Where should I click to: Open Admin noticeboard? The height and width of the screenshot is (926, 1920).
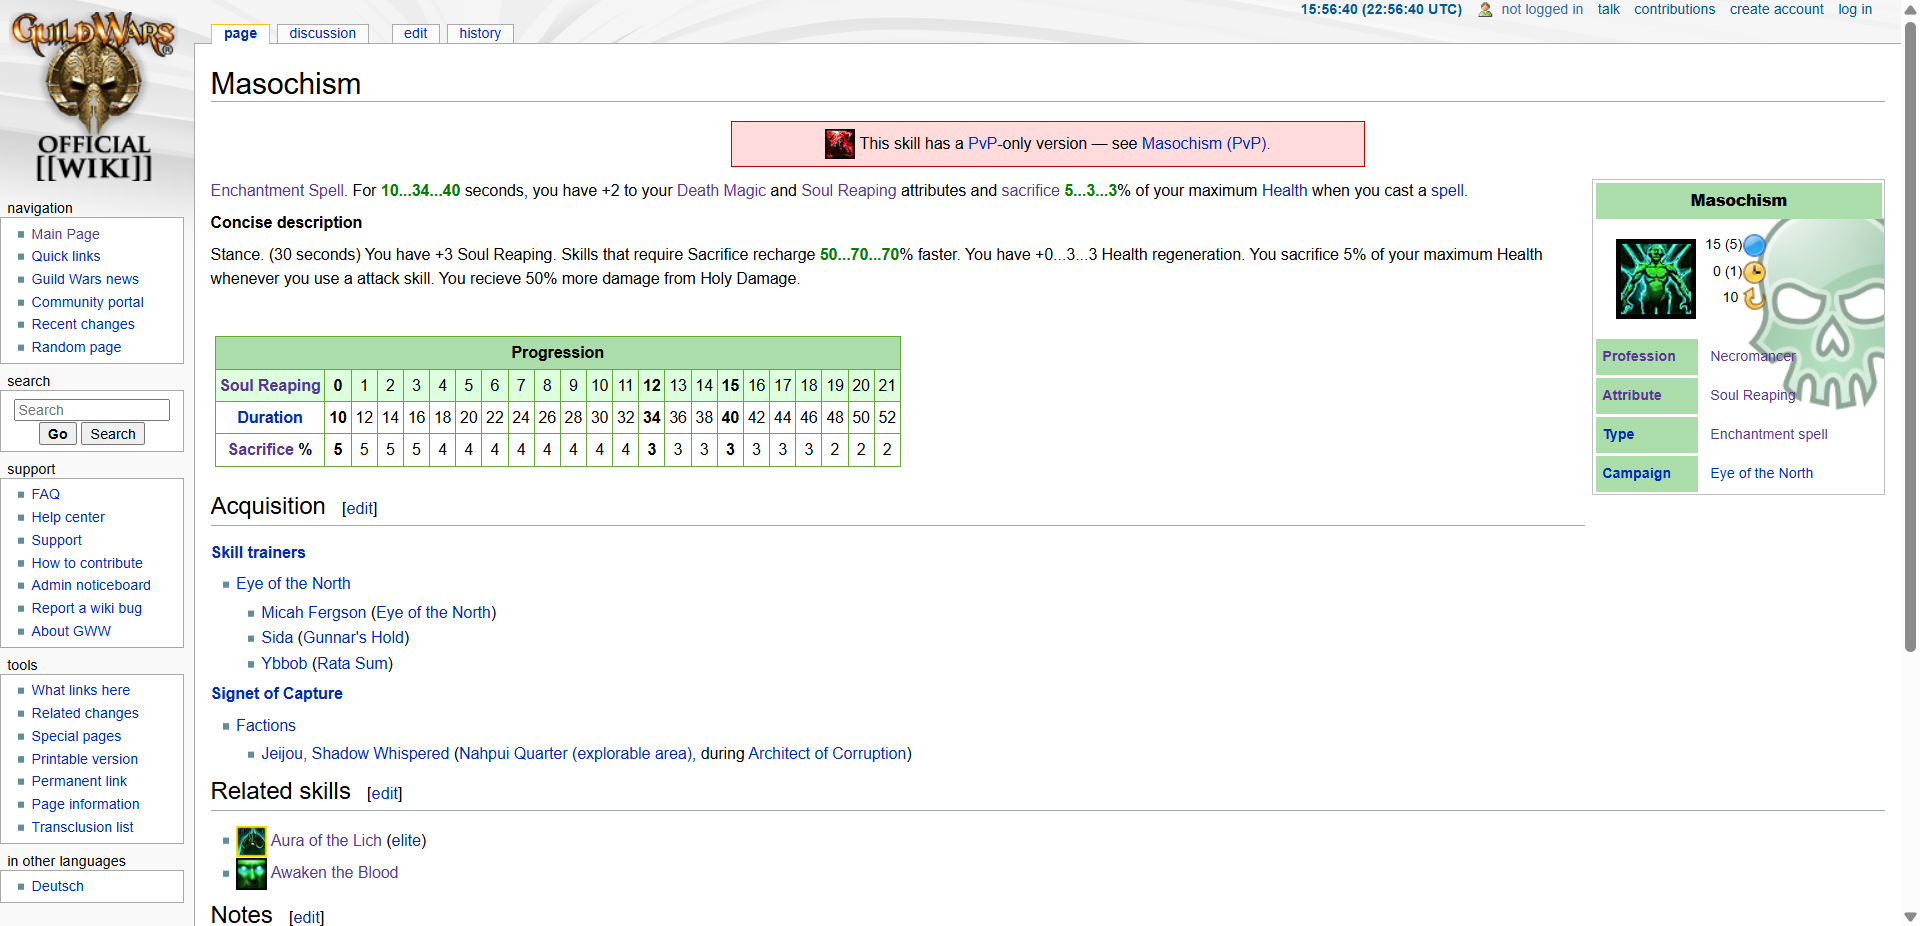coord(91,585)
